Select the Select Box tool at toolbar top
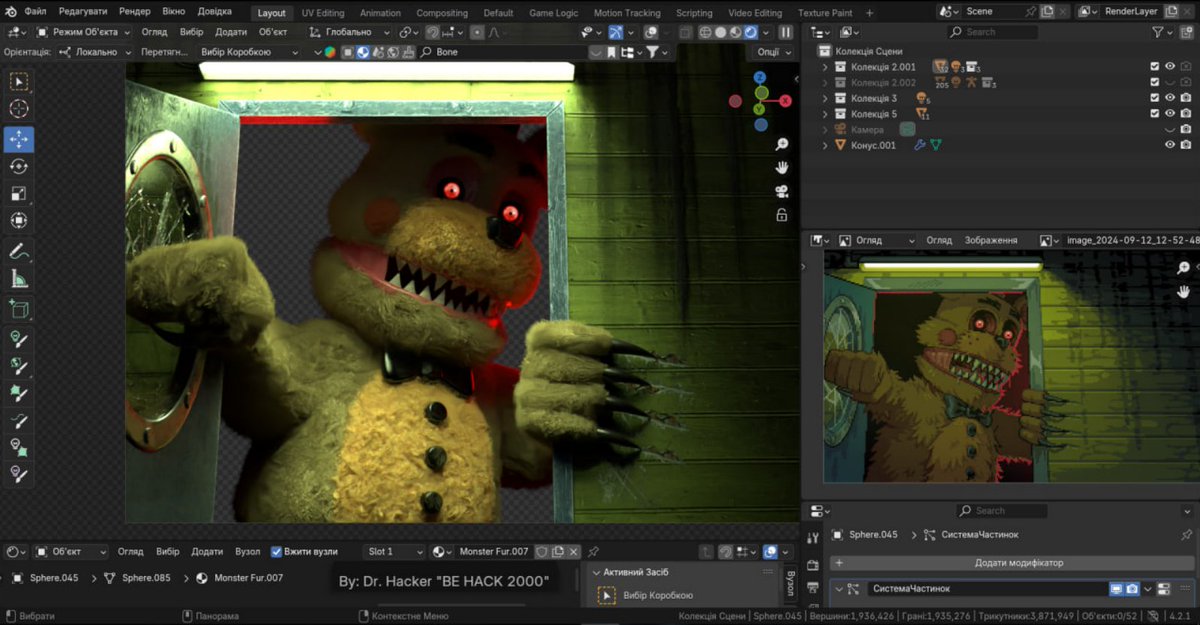This screenshot has height=625, width=1200. pyautogui.click(x=19, y=81)
